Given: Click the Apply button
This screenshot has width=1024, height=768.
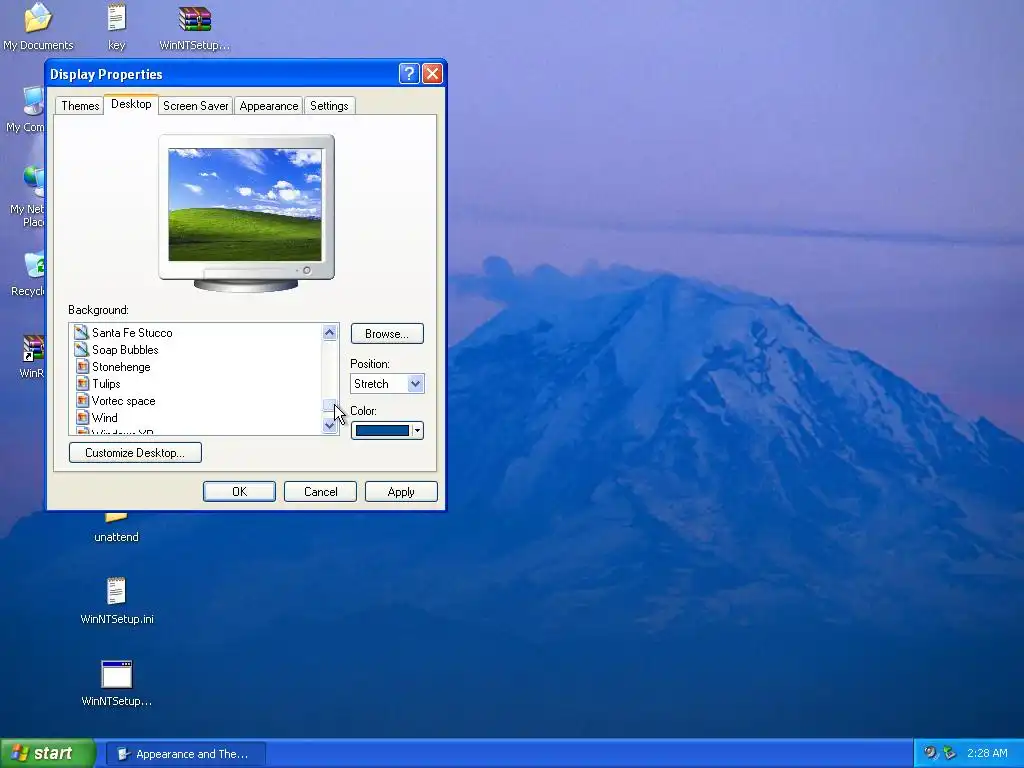Looking at the screenshot, I should click(401, 492).
